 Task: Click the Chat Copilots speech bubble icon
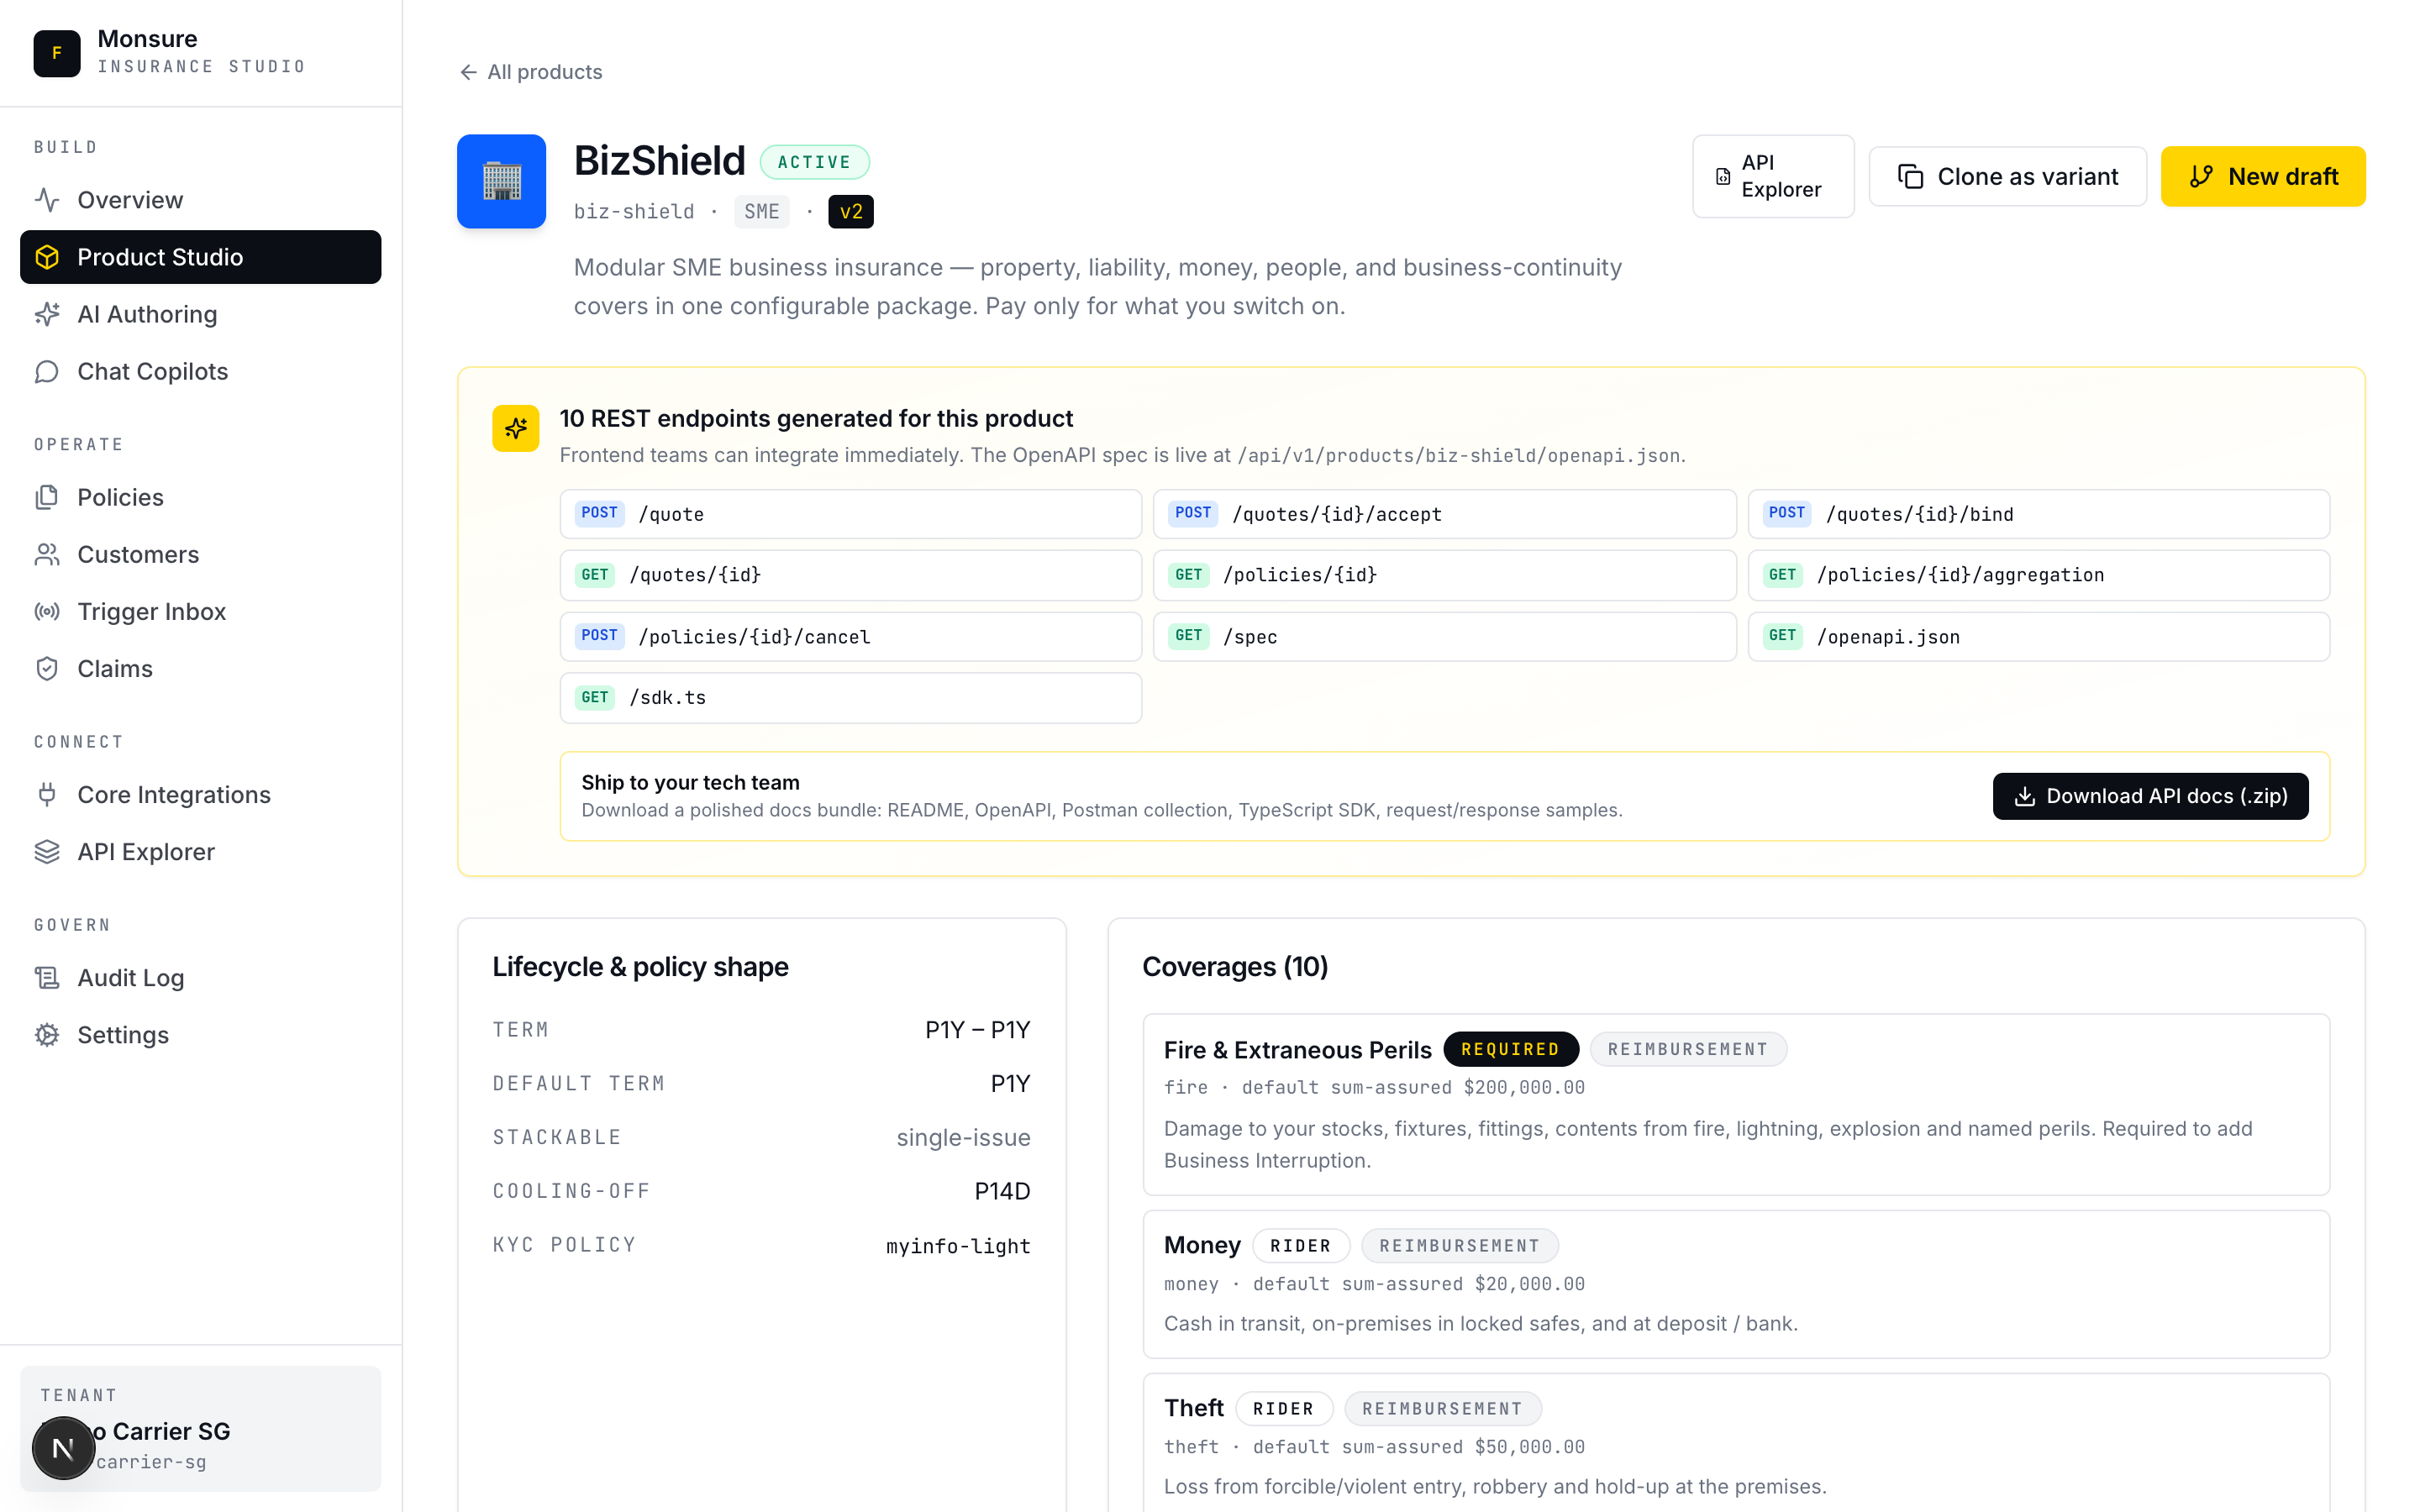[48, 371]
